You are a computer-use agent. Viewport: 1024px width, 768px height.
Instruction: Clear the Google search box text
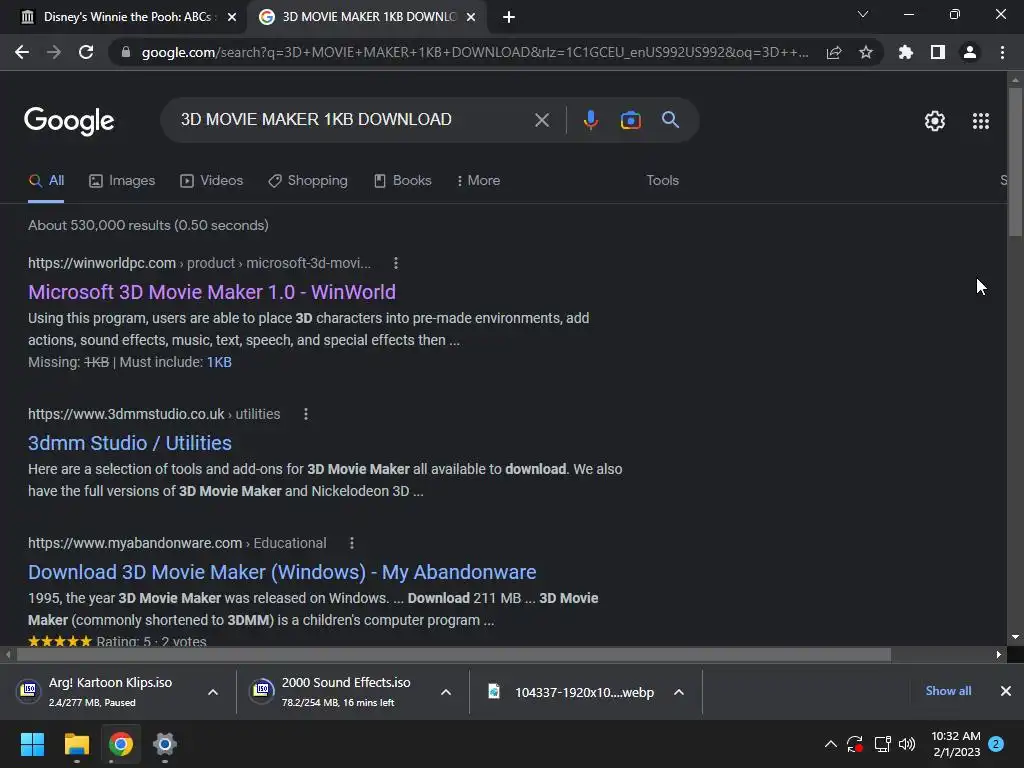541,120
